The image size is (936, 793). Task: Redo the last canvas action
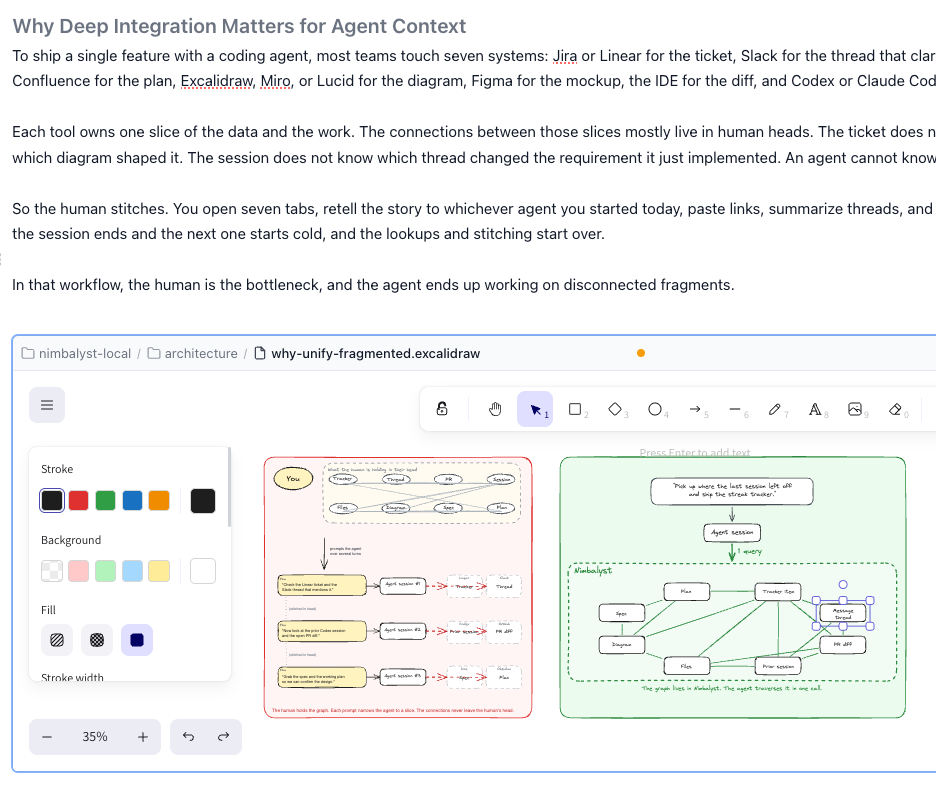(x=223, y=737)
